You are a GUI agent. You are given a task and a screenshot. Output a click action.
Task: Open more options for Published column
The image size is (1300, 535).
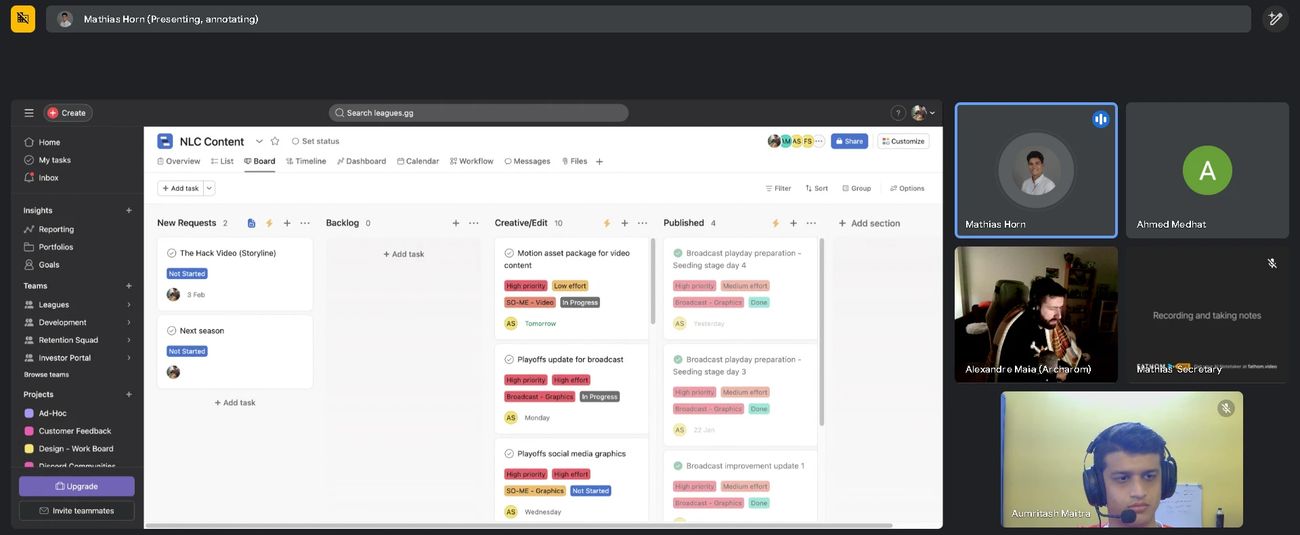[811, 223]
